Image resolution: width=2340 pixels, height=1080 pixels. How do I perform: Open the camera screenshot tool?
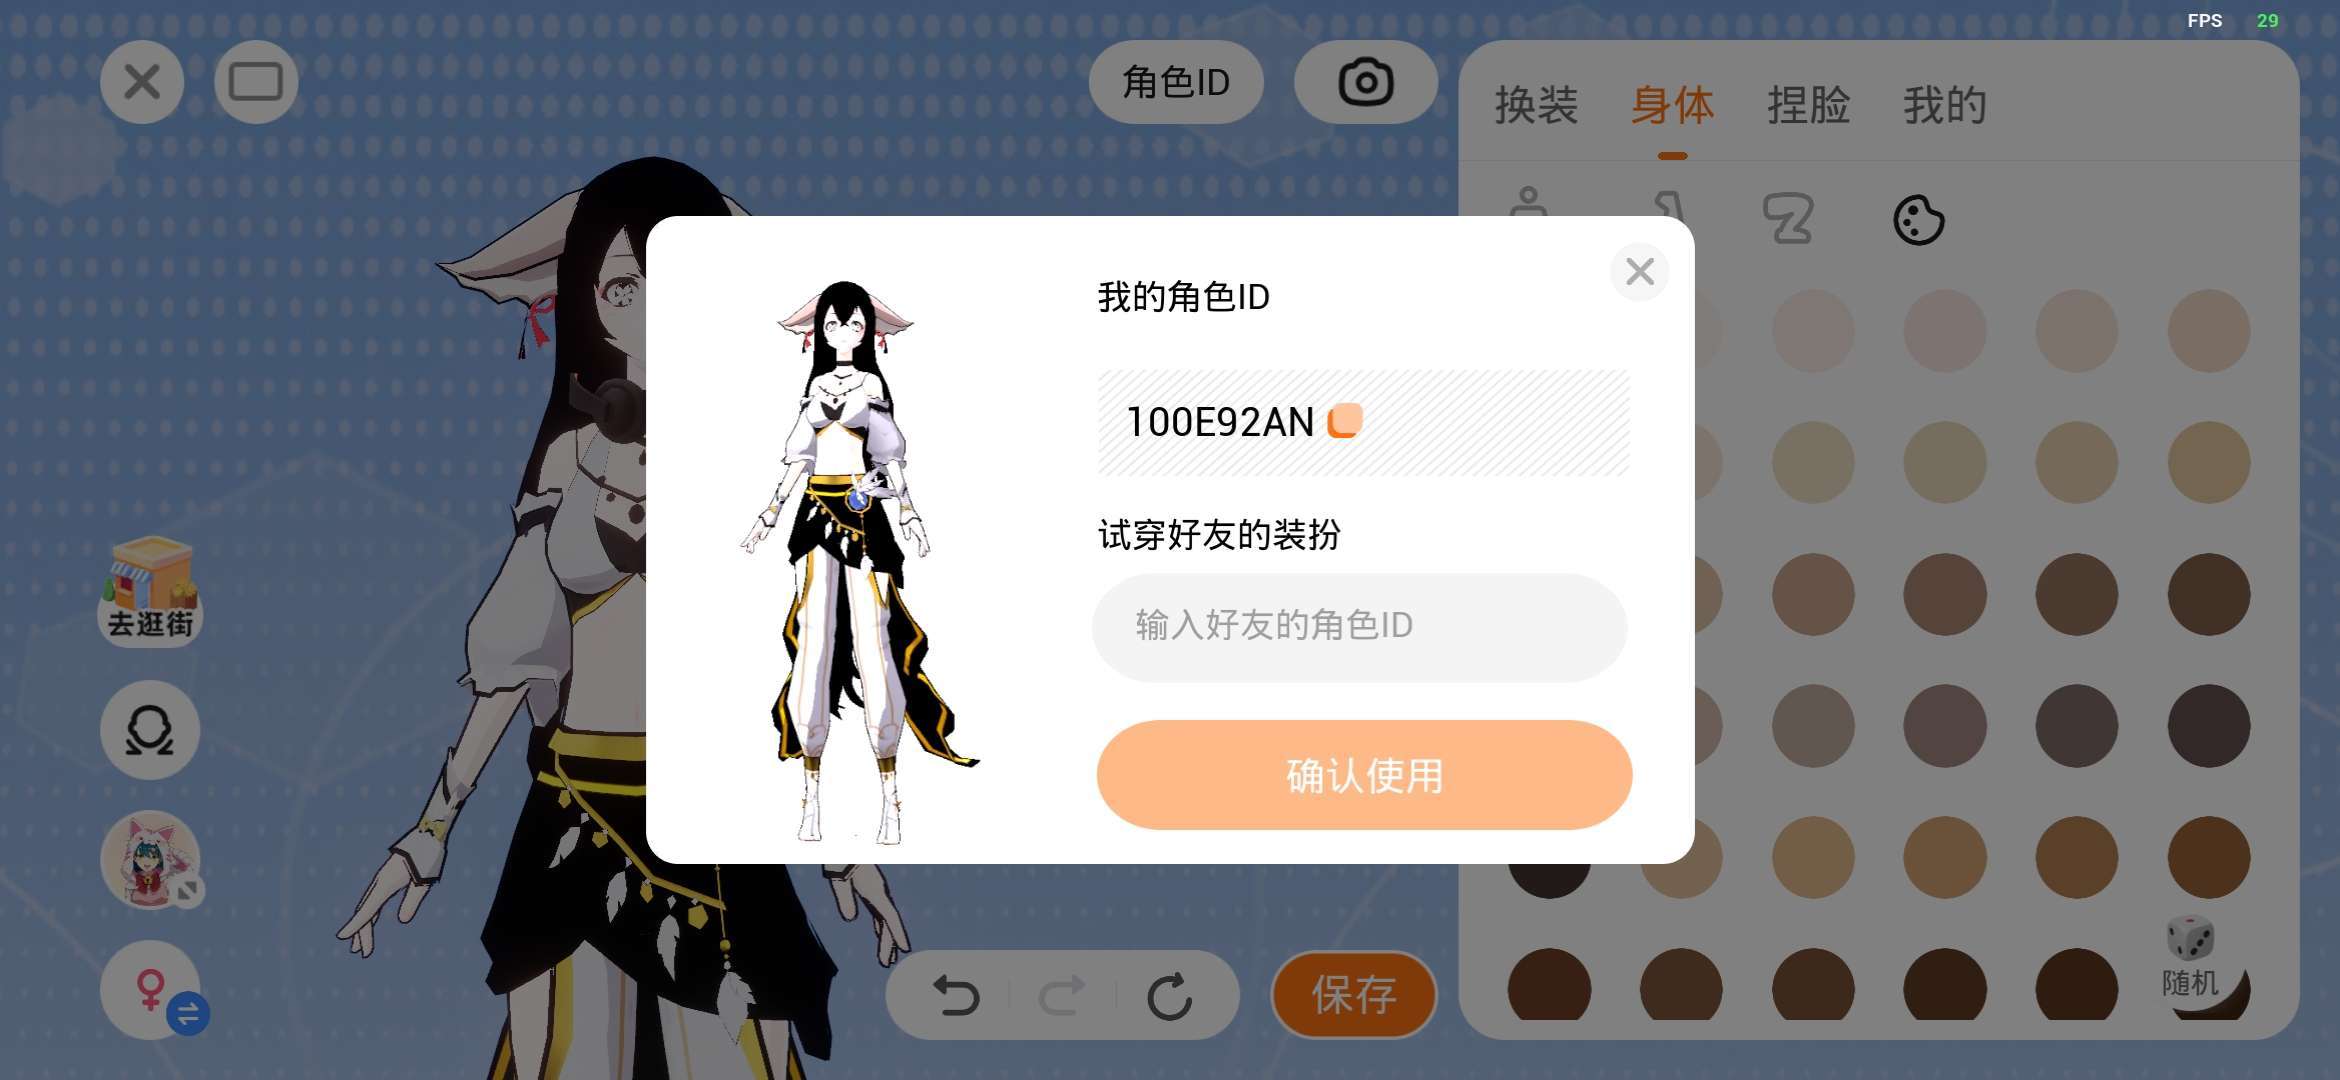pyautogui.click(x=1366, y=82)
